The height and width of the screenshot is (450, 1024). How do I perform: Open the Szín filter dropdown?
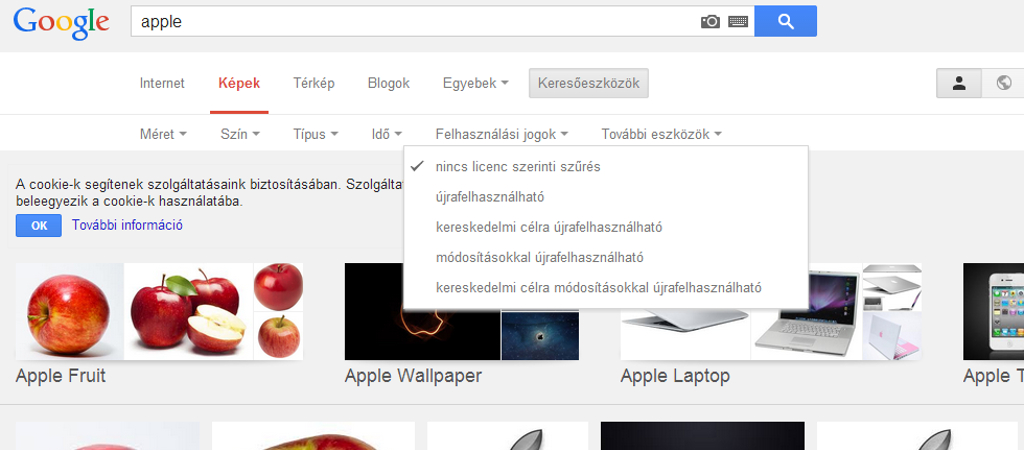coord(240,135)
